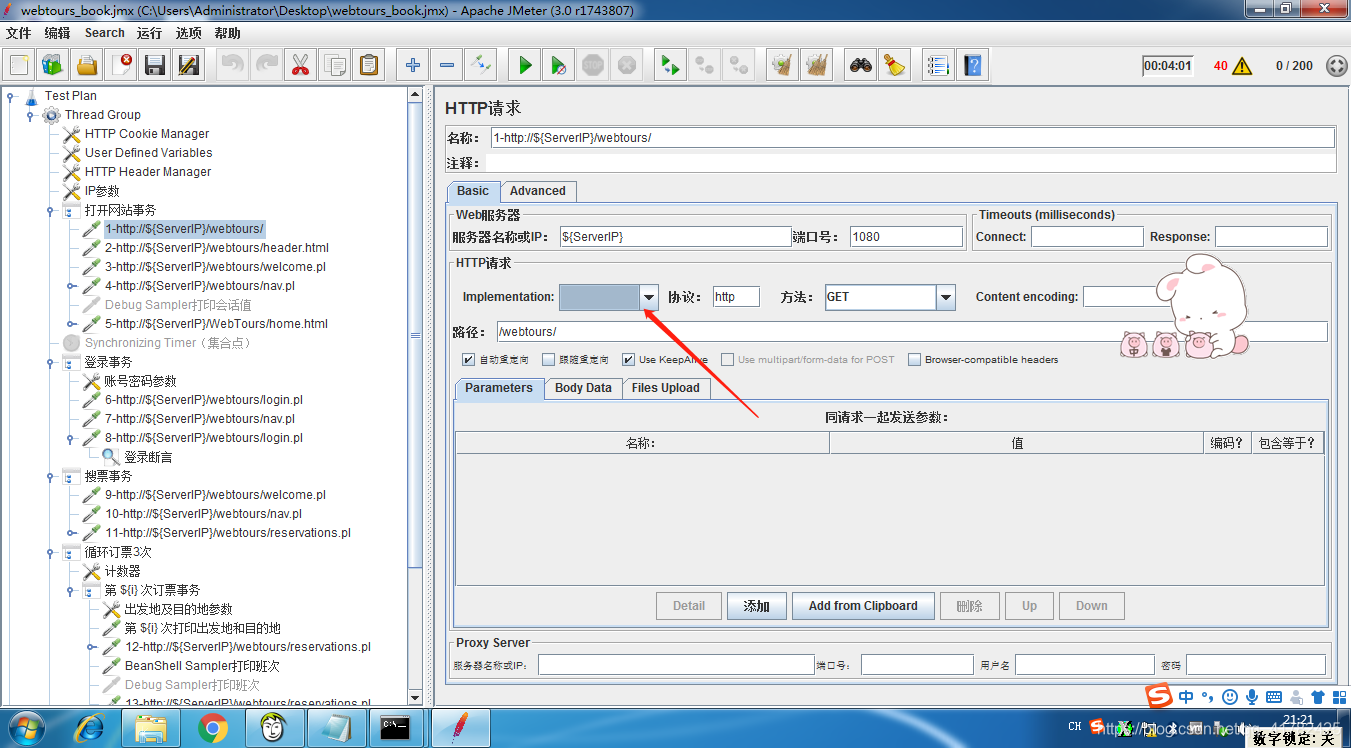This screenshot has height=748, width=1351.
Task: Close the test plan via toolbar icon
Action: 121,66
